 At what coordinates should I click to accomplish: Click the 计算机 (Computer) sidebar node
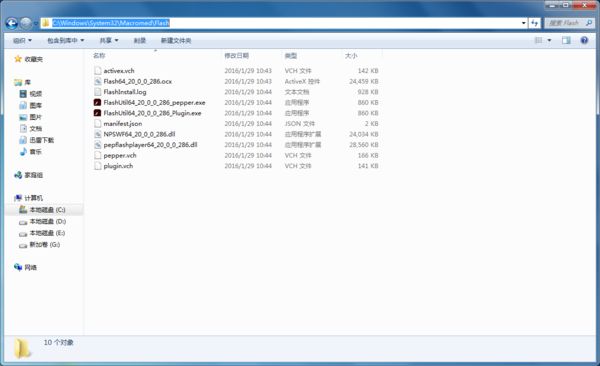click(x=28, y=198)
